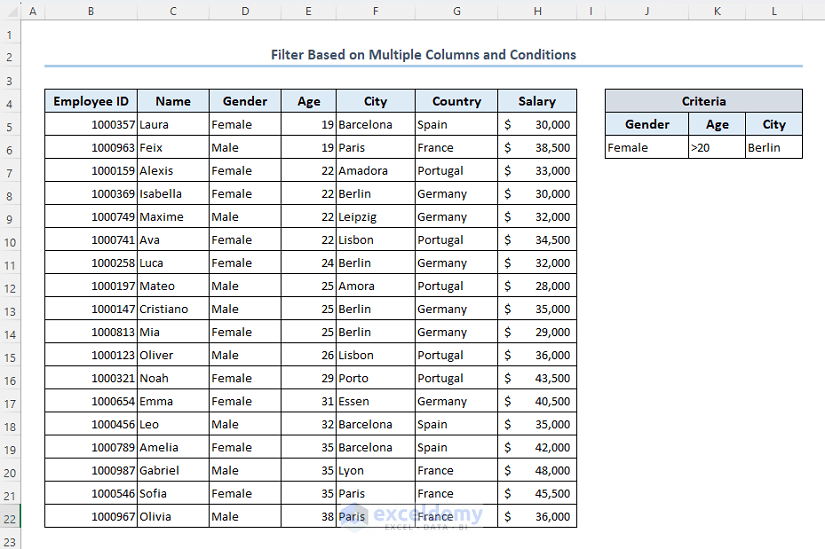
Task: Select row 5 header
Action: click(x=10, y=125)
